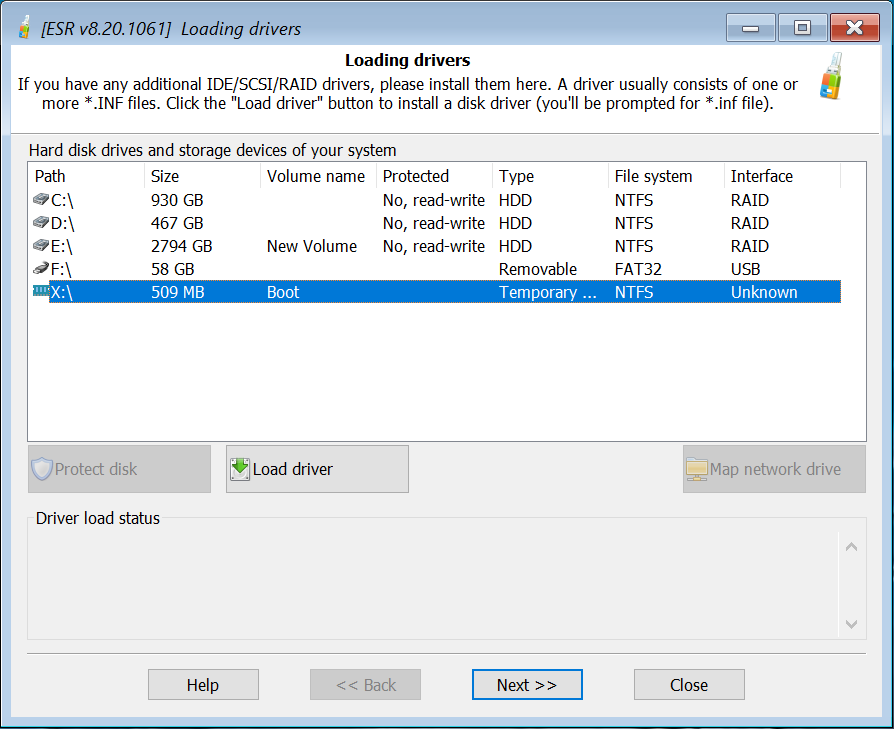Click the C:\ hard drive icon
The height and width of the screenshot is (729, 894).
(x=41, y=200)
